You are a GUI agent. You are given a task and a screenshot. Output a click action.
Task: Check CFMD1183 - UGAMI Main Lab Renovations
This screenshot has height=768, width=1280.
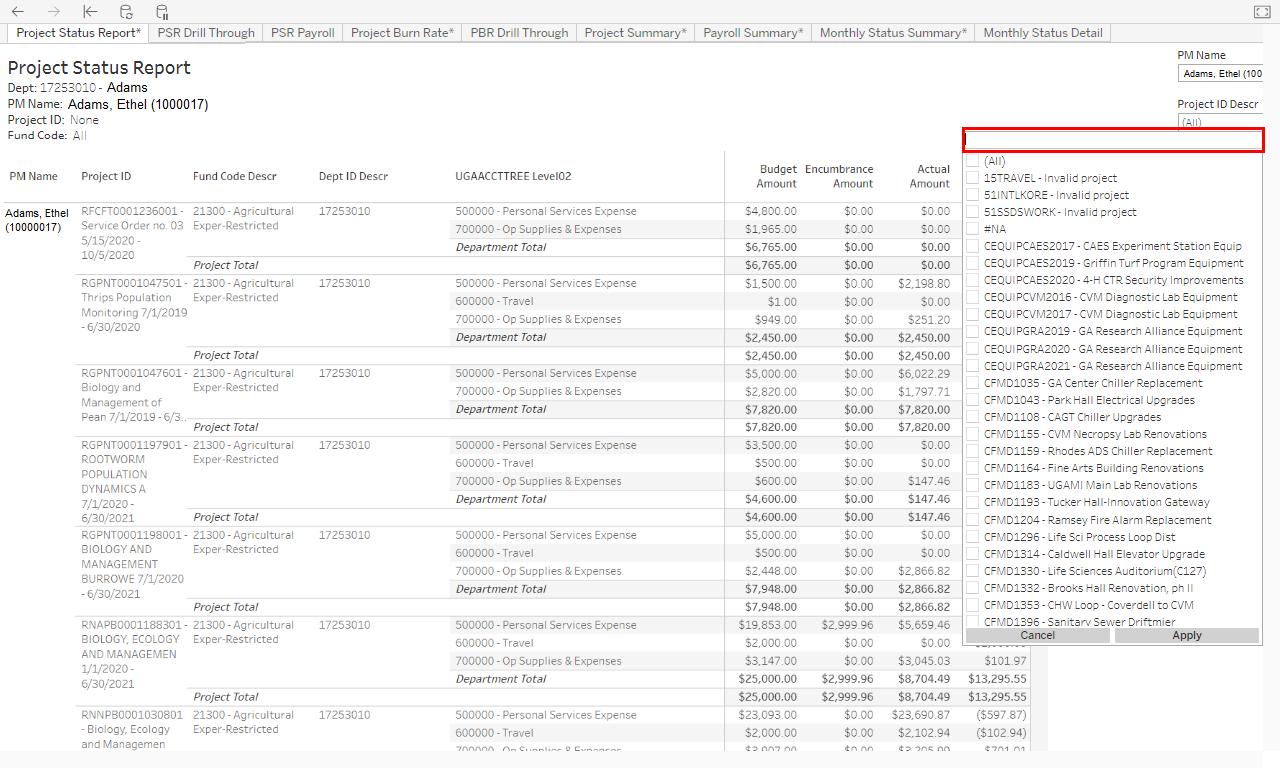point(972,485)
